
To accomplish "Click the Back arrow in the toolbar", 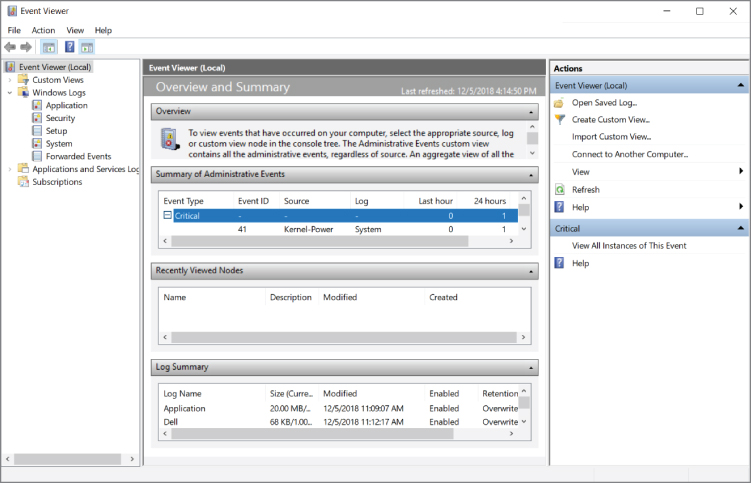I will coord(10,47).
